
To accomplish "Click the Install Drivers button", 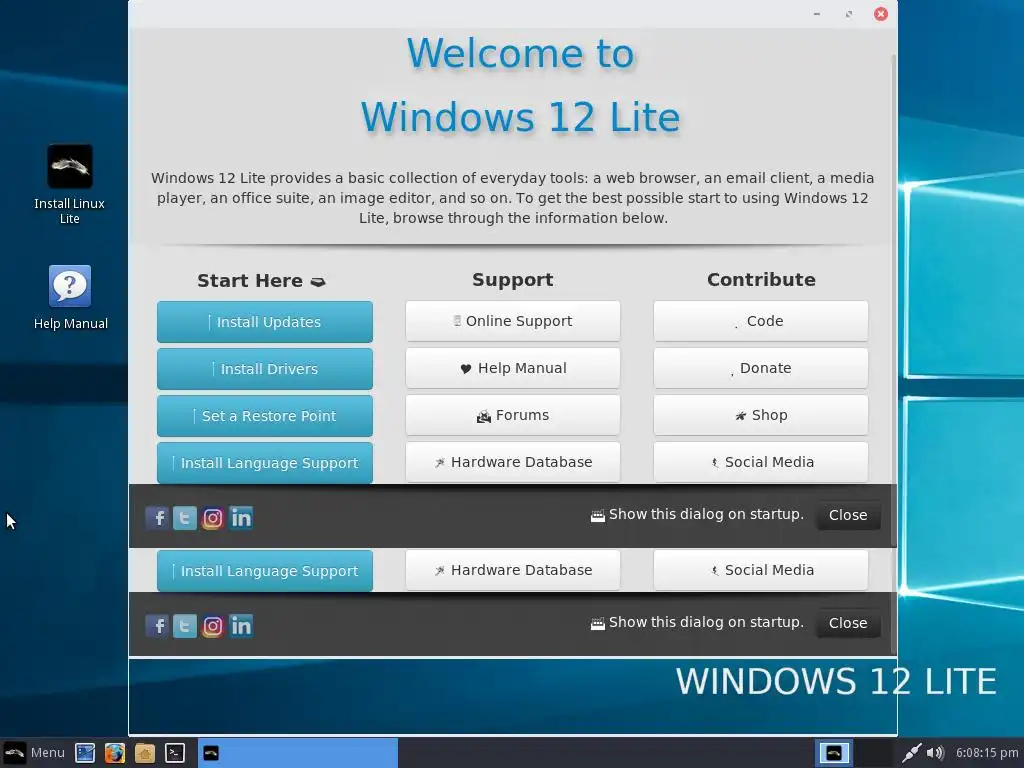I will click(x=264, y=369).
